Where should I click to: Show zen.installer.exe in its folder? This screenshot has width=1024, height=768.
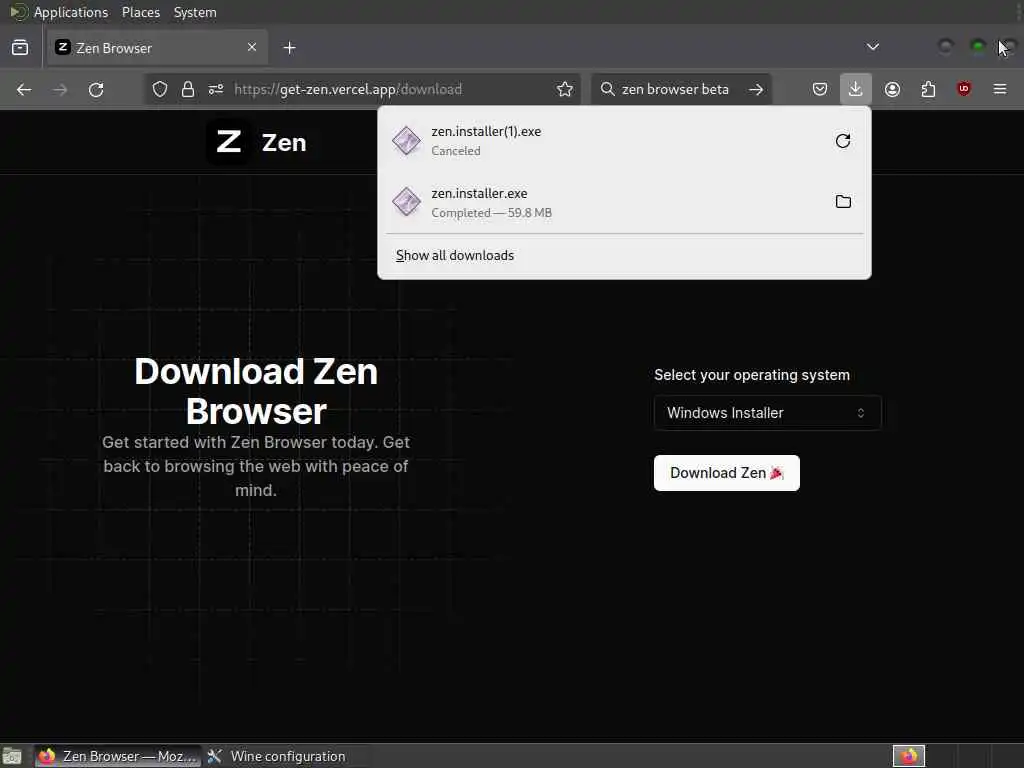(x=843, y=202)
